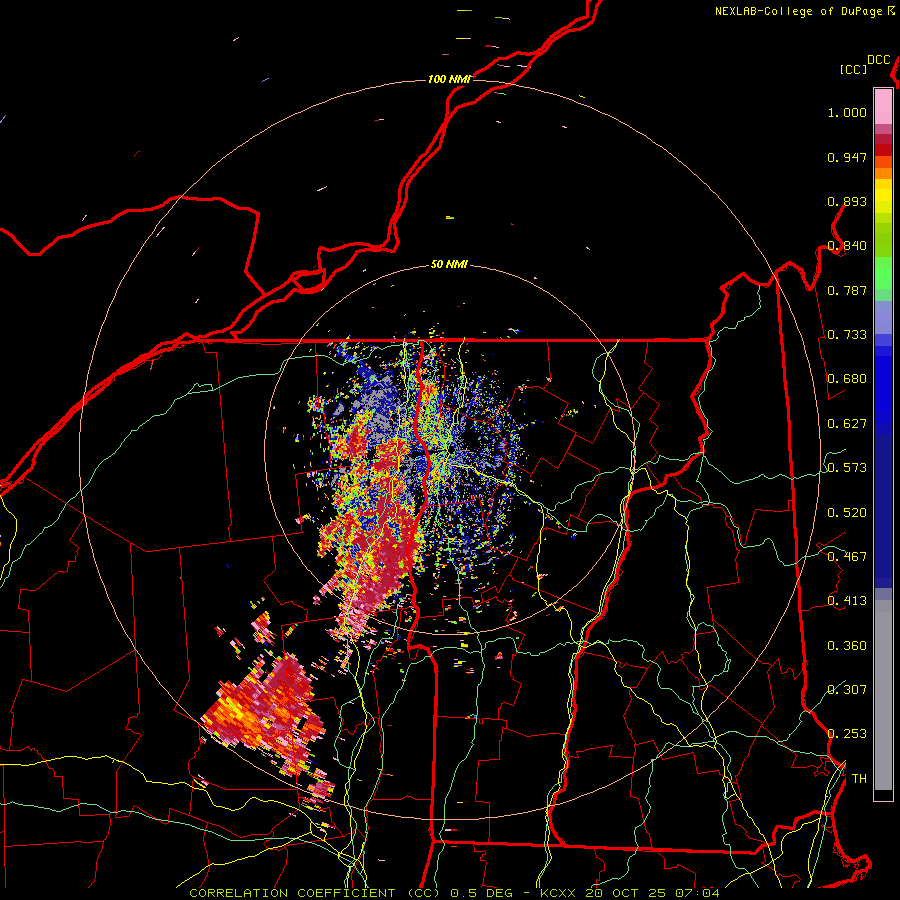Click the CORRELATION COEFFICIENT (CC) product title
This screenshot has height=900, width=900.
point(315,893)
